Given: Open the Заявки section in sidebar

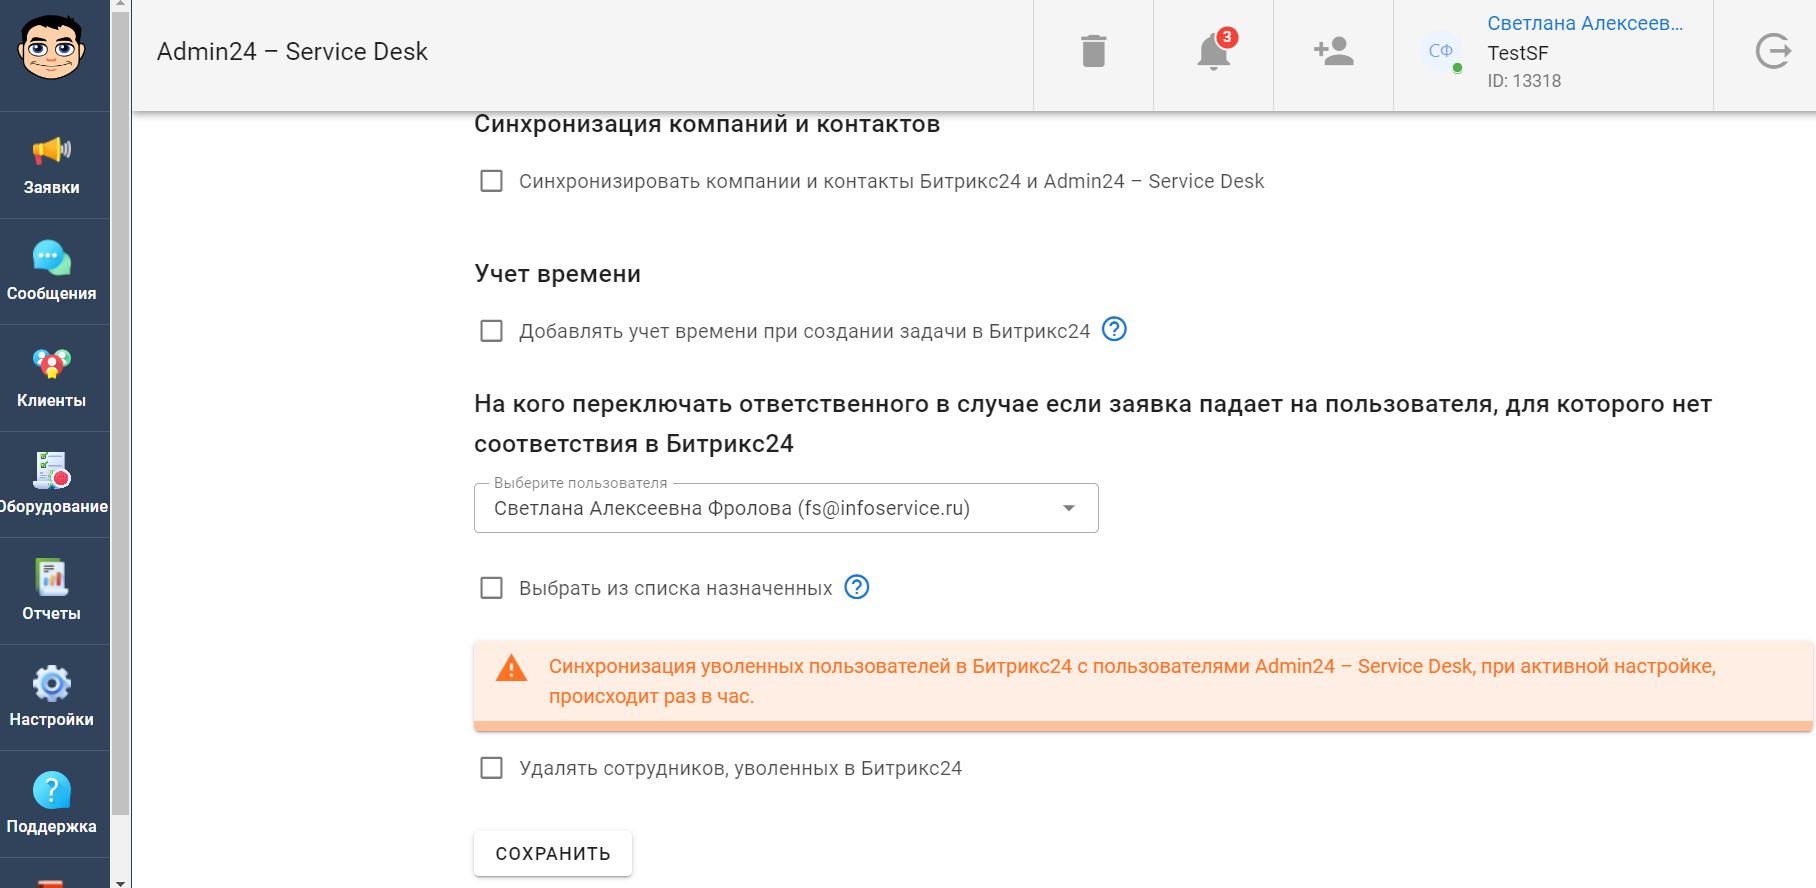Looking at the screenshot, I should (52, 165).
